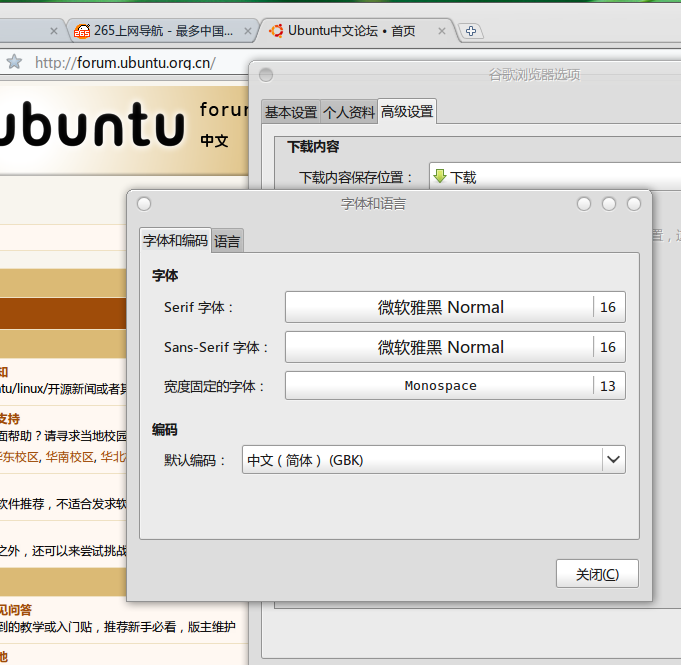Image resolution: width=681 pixels, height=665 pixels.
Task: Open 默认编码 GBK dropdown
Action: tap(433, 460)
